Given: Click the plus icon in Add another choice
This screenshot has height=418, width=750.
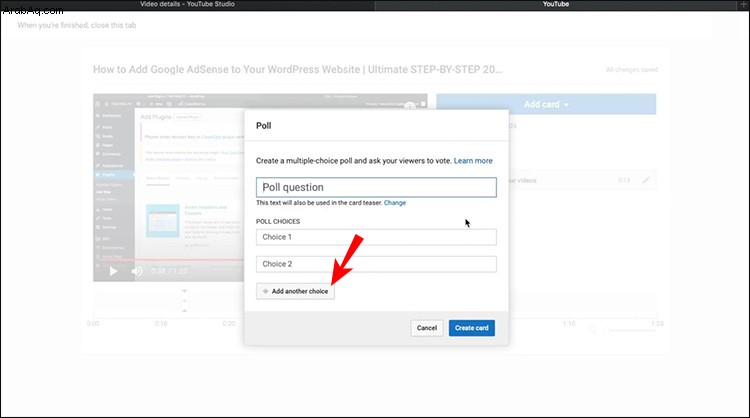Looking at the screenshot, I should (265, 291).
